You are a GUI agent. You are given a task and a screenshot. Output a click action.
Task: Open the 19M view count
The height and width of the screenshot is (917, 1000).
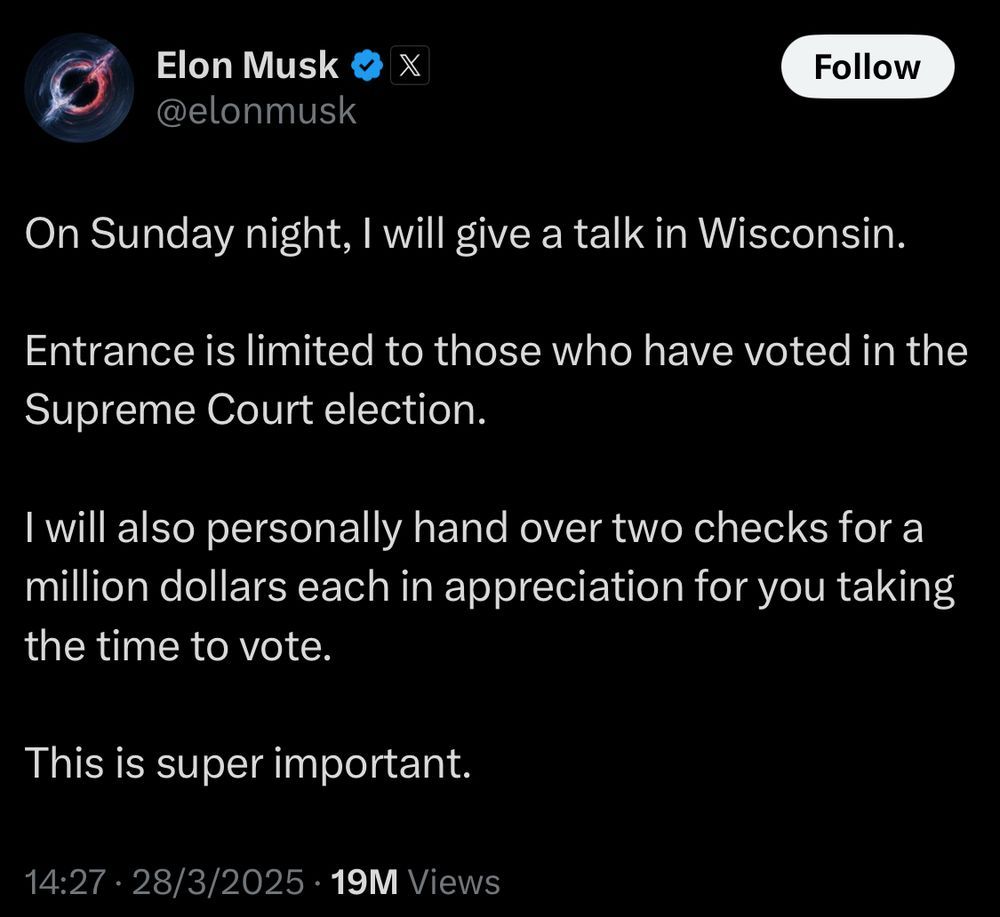coord(365,882)
